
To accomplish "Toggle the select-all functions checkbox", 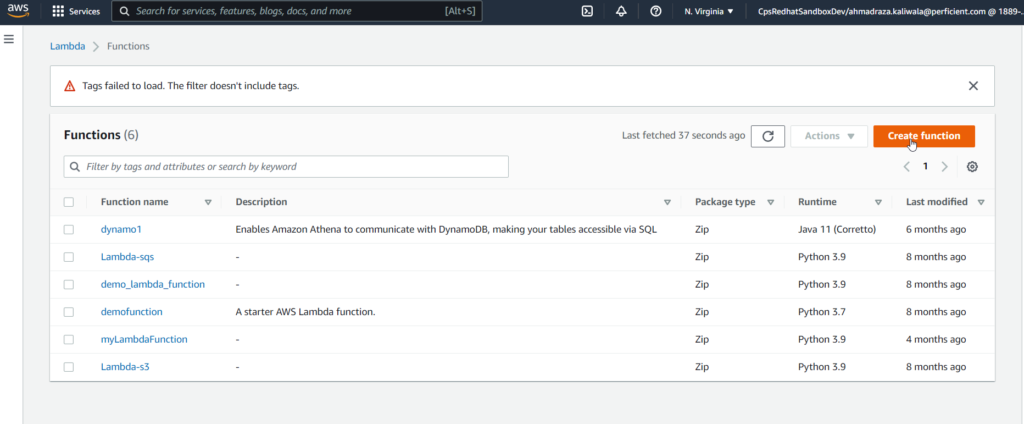I will (x=69, y=202).
